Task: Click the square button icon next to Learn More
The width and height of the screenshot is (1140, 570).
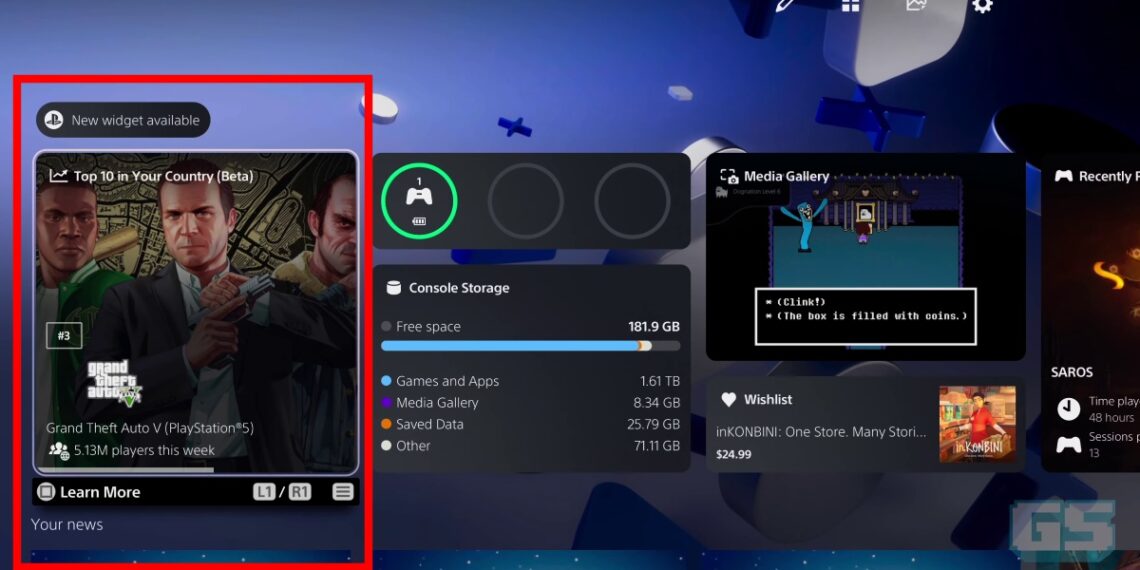Action: click(x=46, y=492)
